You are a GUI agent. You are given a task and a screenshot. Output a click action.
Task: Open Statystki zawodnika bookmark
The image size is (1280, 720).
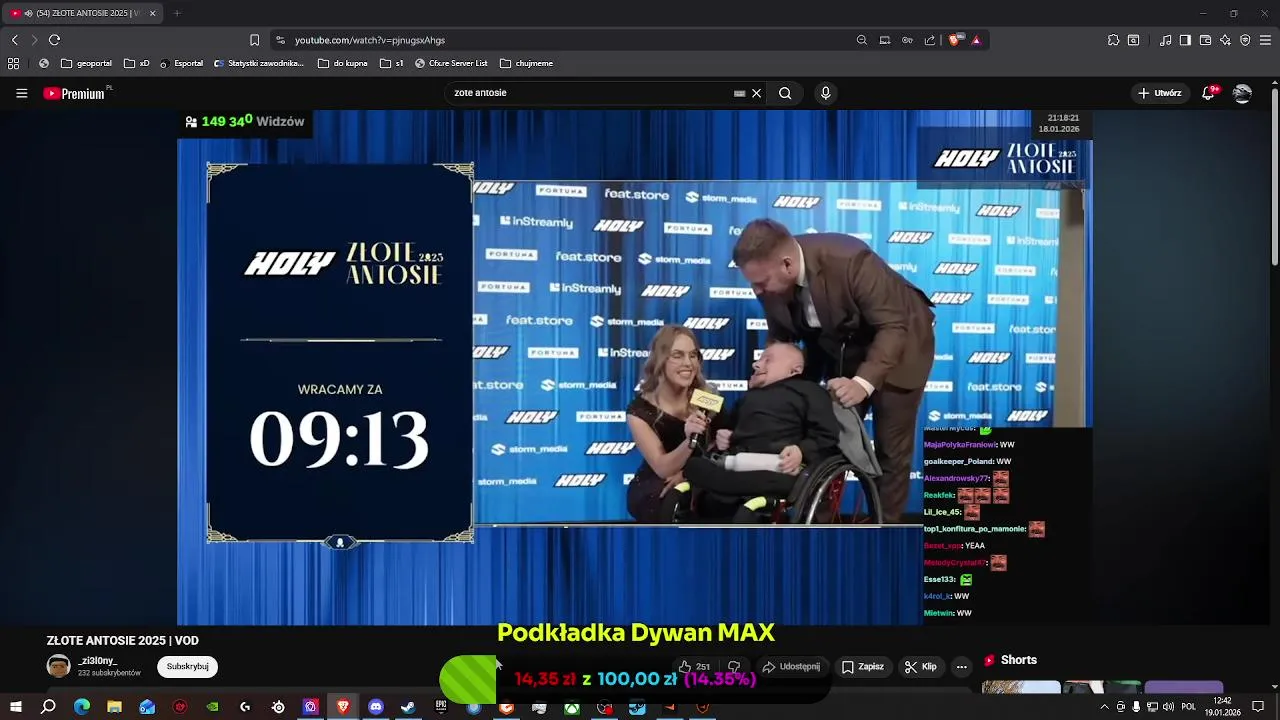coord(259,63)
